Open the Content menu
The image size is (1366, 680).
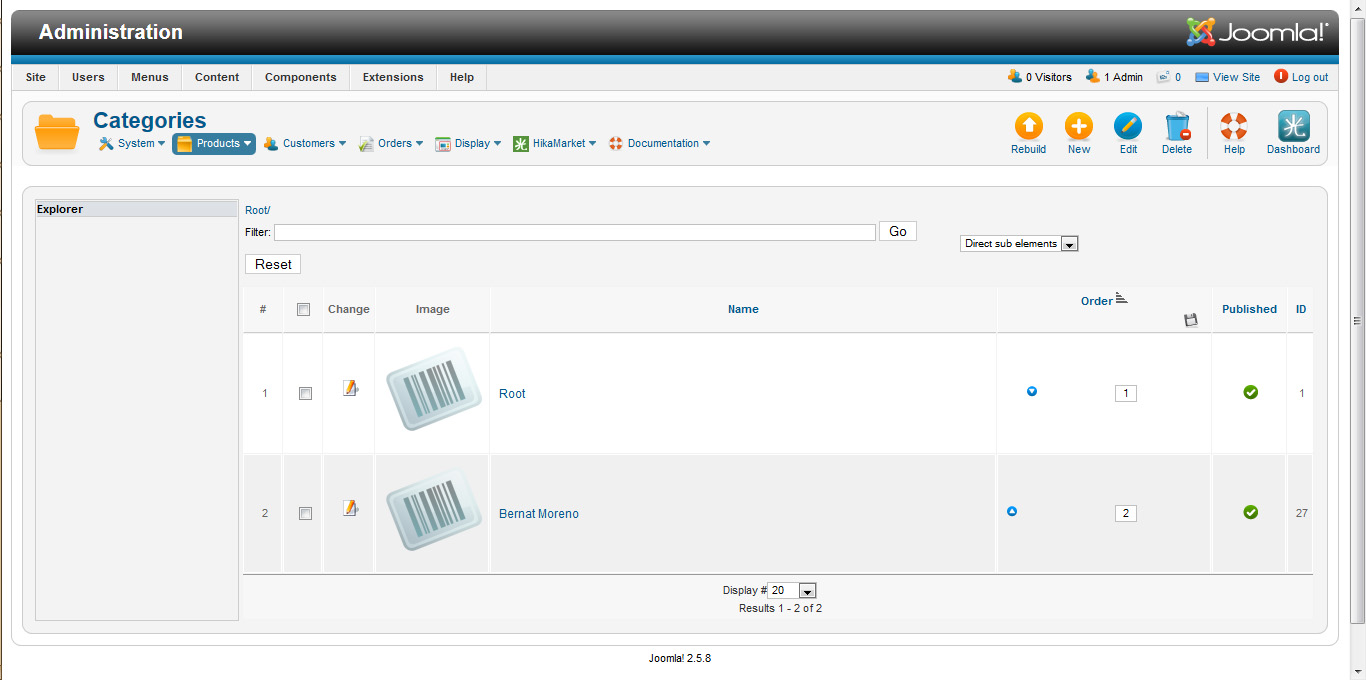[217, 77]
